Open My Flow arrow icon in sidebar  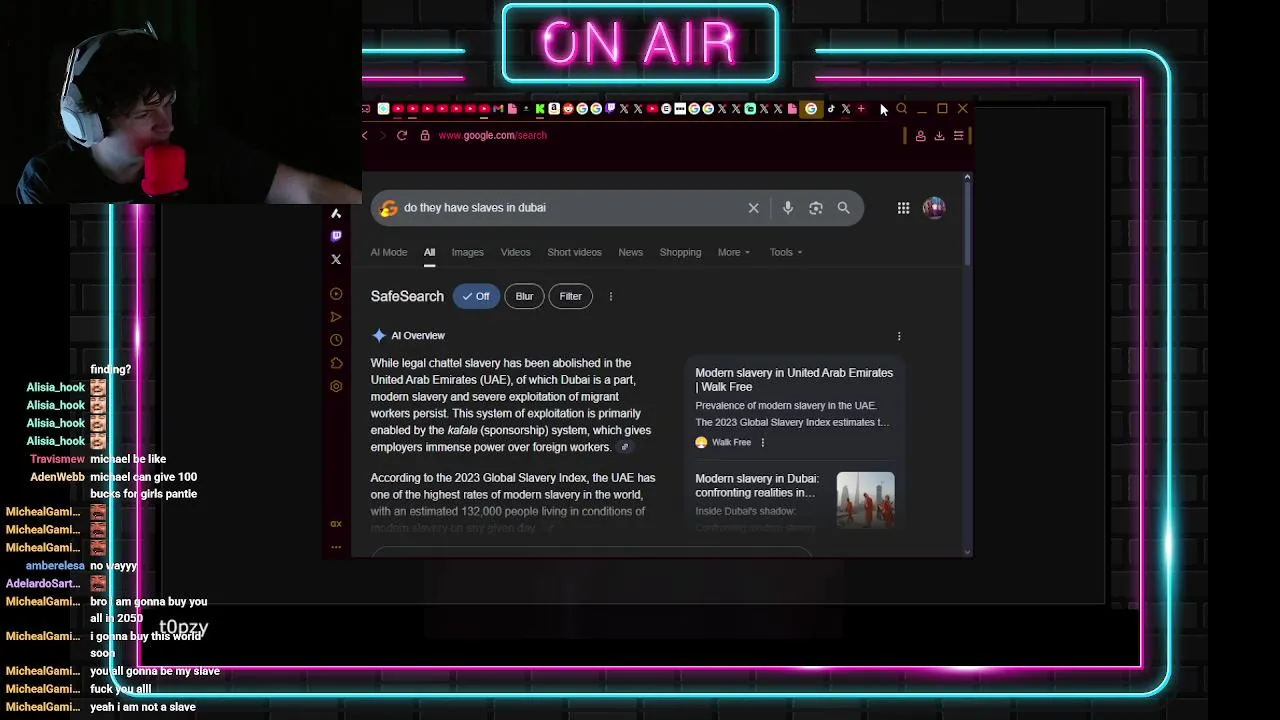pyautogui.click(x=336, y=317)
